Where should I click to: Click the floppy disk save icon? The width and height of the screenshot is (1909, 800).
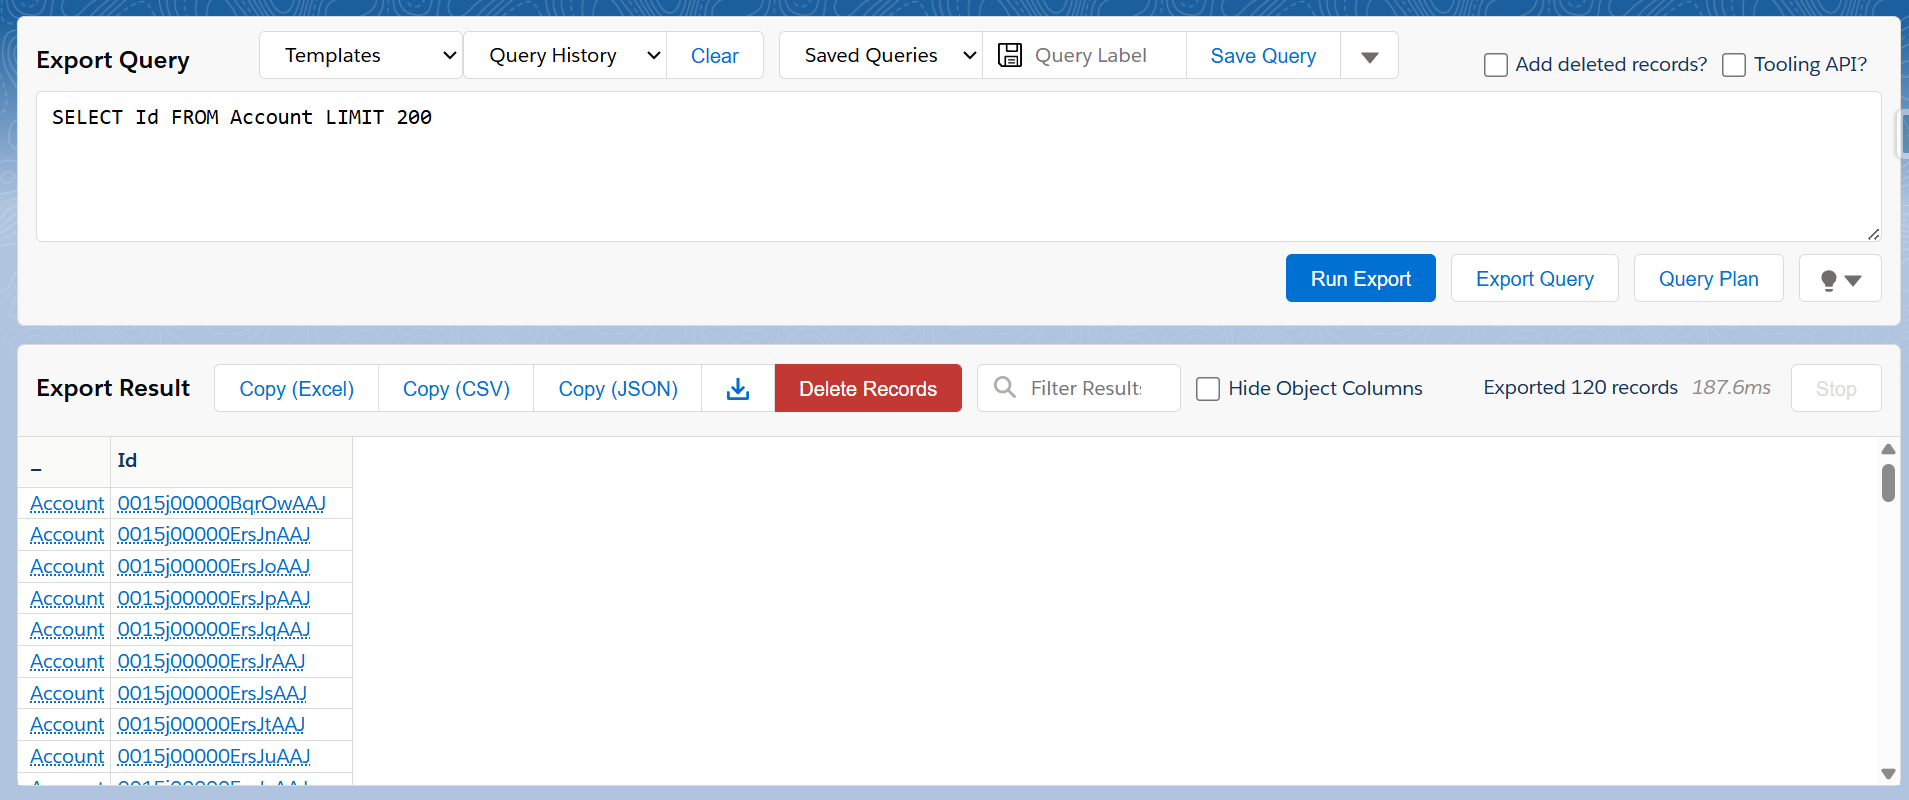(1010, 56)
